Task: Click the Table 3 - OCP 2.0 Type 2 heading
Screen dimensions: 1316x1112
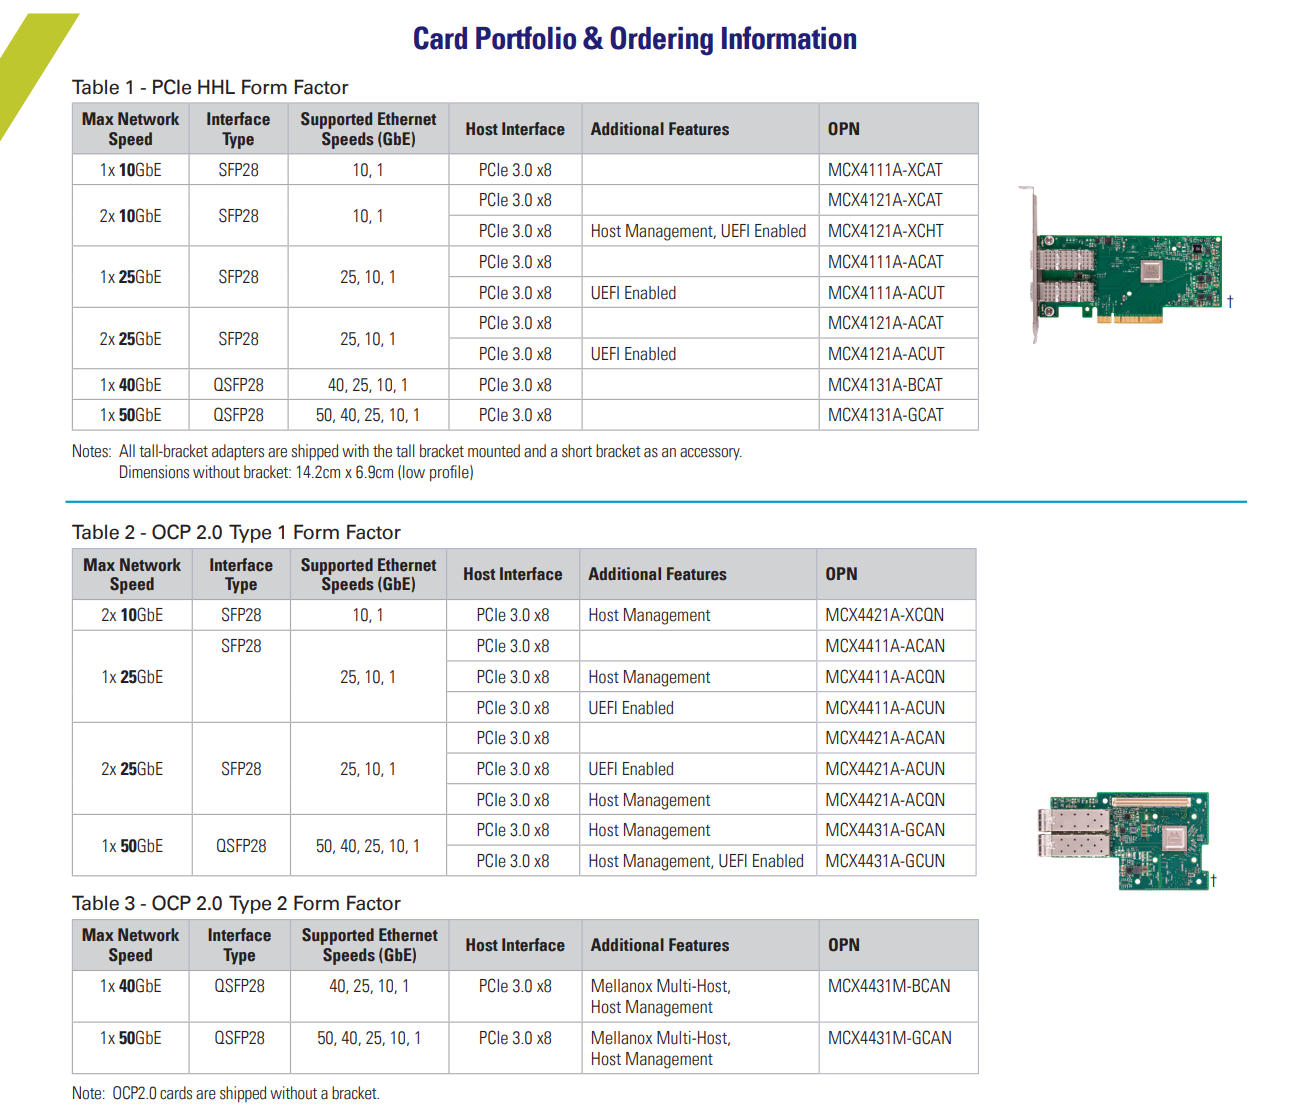Action: (236, 904)
